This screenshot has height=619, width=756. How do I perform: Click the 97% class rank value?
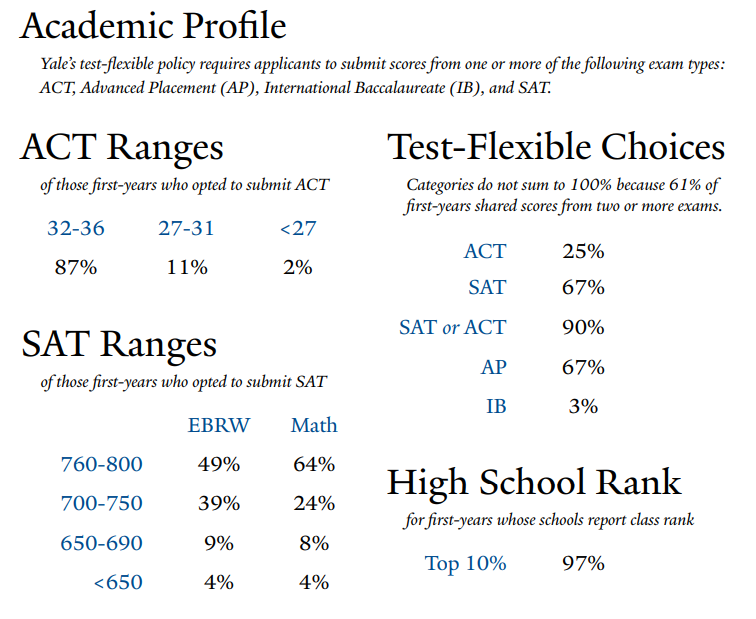click(x=584, y=563)
